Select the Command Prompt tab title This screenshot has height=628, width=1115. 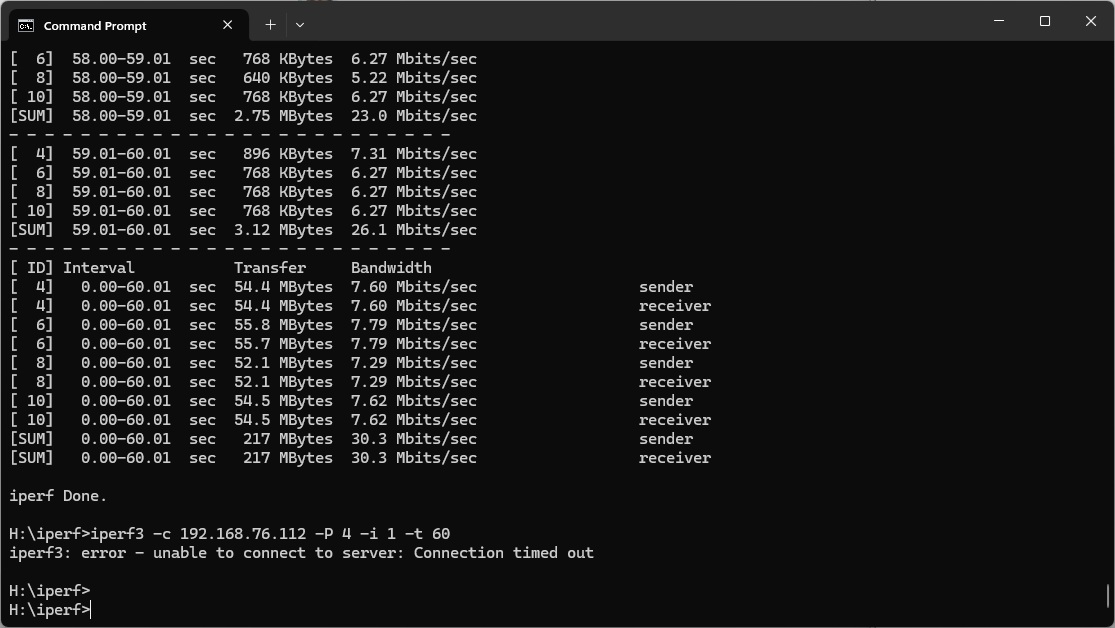click(x=95, y=25)
